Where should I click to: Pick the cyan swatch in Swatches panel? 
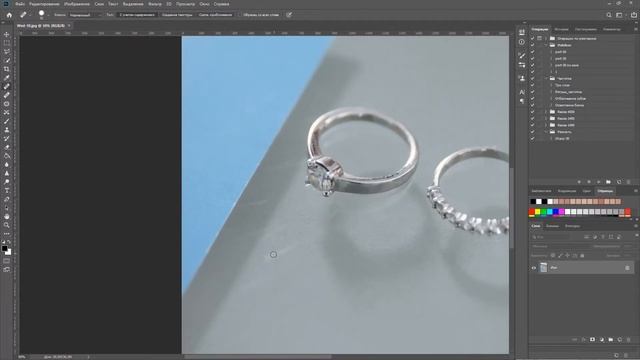coord(549,211)
